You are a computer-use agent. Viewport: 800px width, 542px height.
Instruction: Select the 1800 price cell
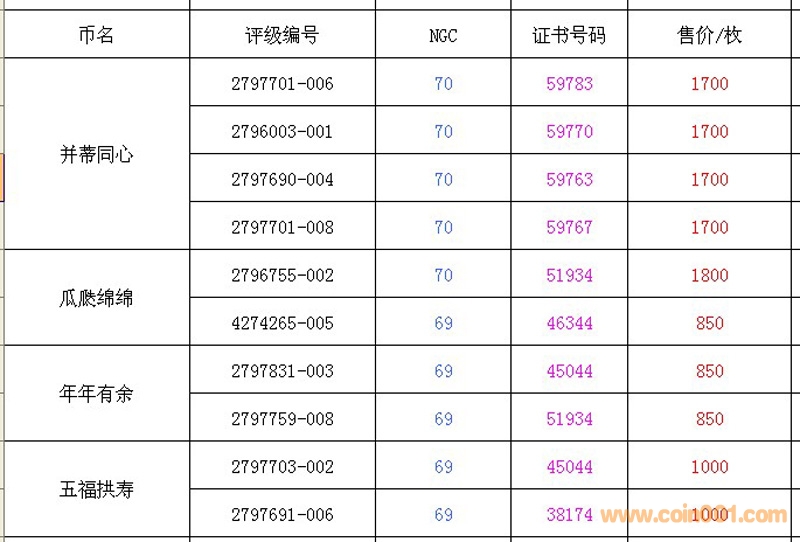[x=709, y=275]
